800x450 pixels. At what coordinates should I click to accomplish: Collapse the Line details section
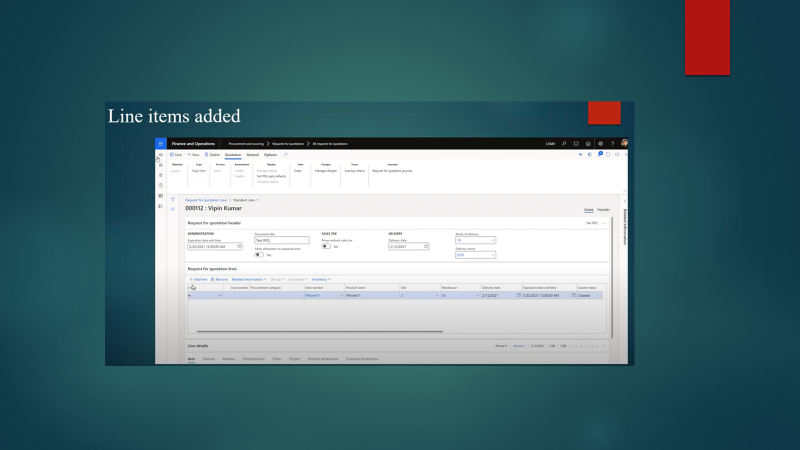click(604, 346)
